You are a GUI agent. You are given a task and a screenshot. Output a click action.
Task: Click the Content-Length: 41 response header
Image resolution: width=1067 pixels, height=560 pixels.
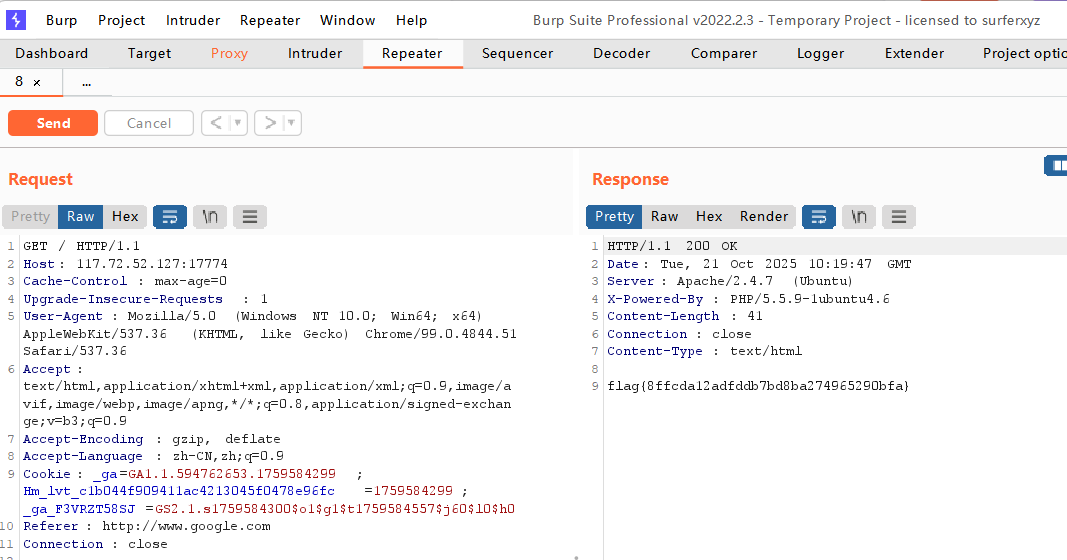pyautogui.click(x=685, y=316)
